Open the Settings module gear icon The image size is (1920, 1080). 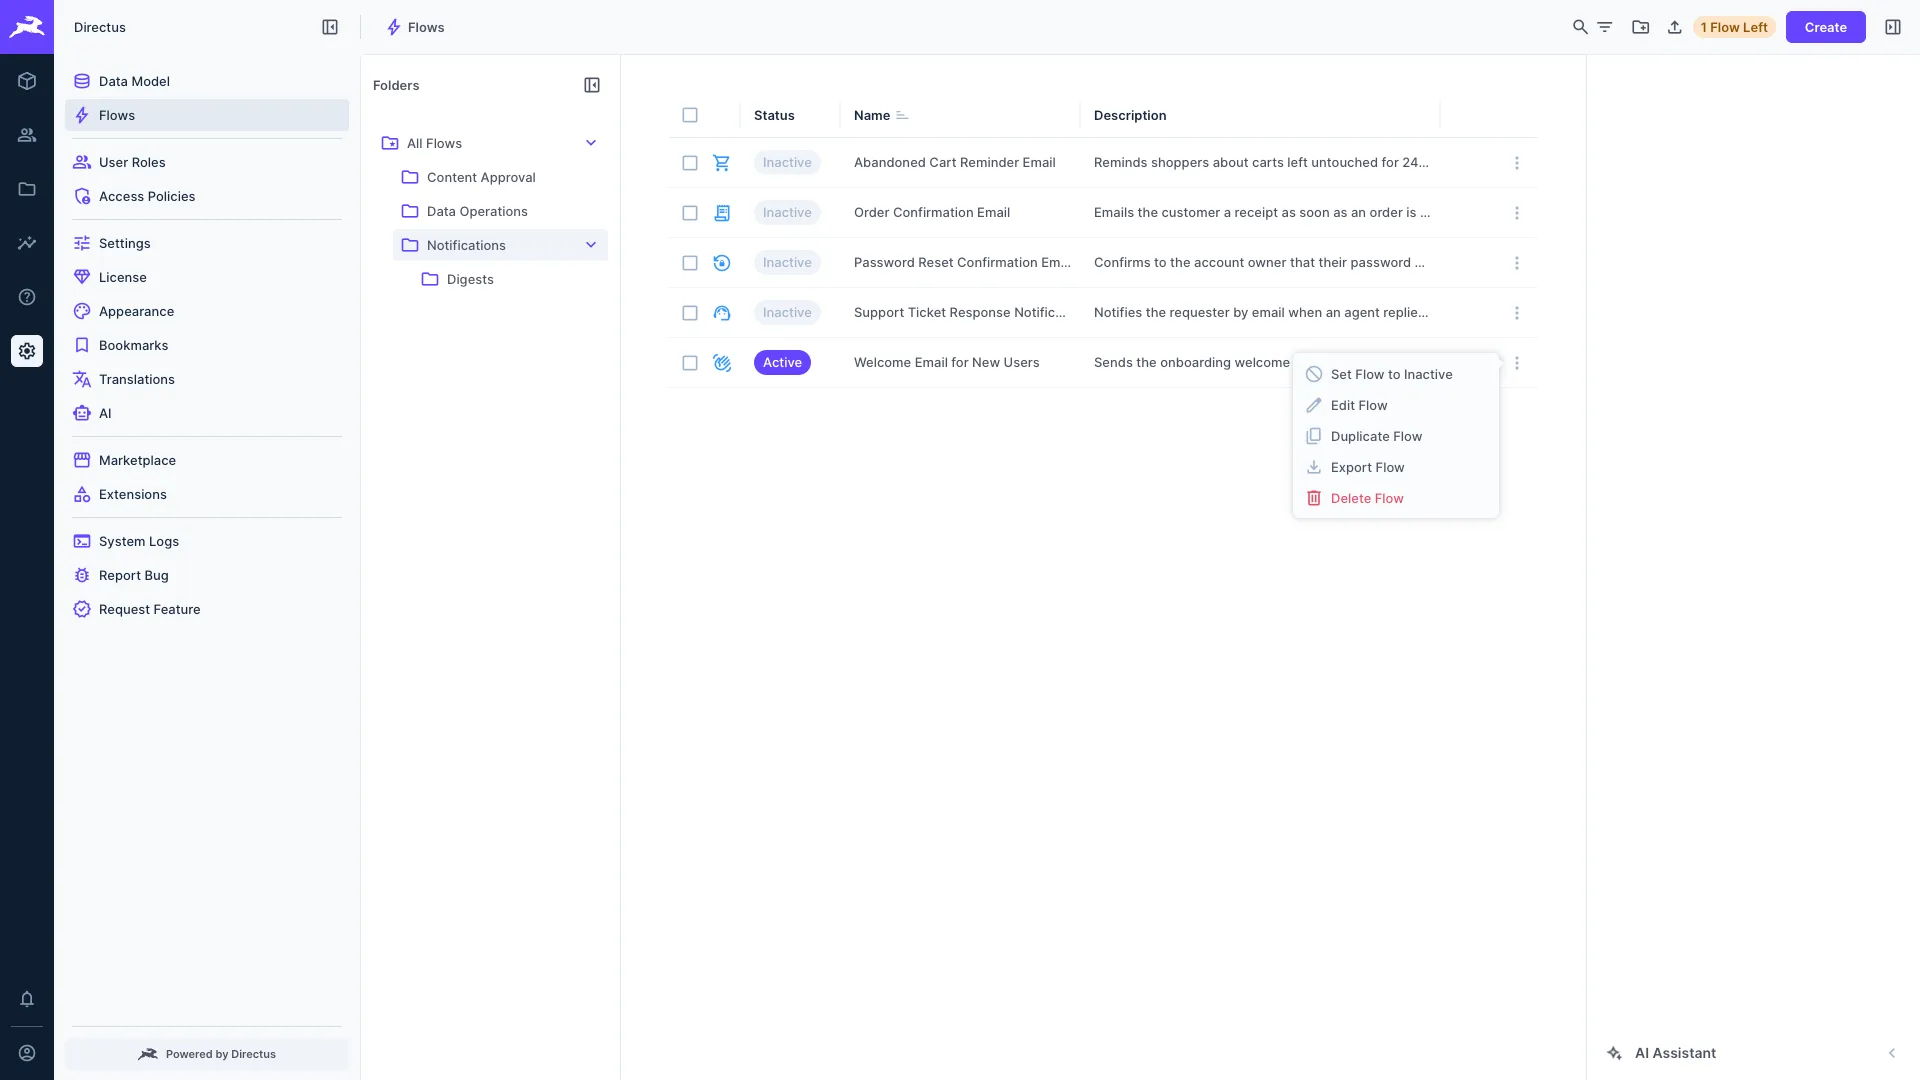coord(27,351)
